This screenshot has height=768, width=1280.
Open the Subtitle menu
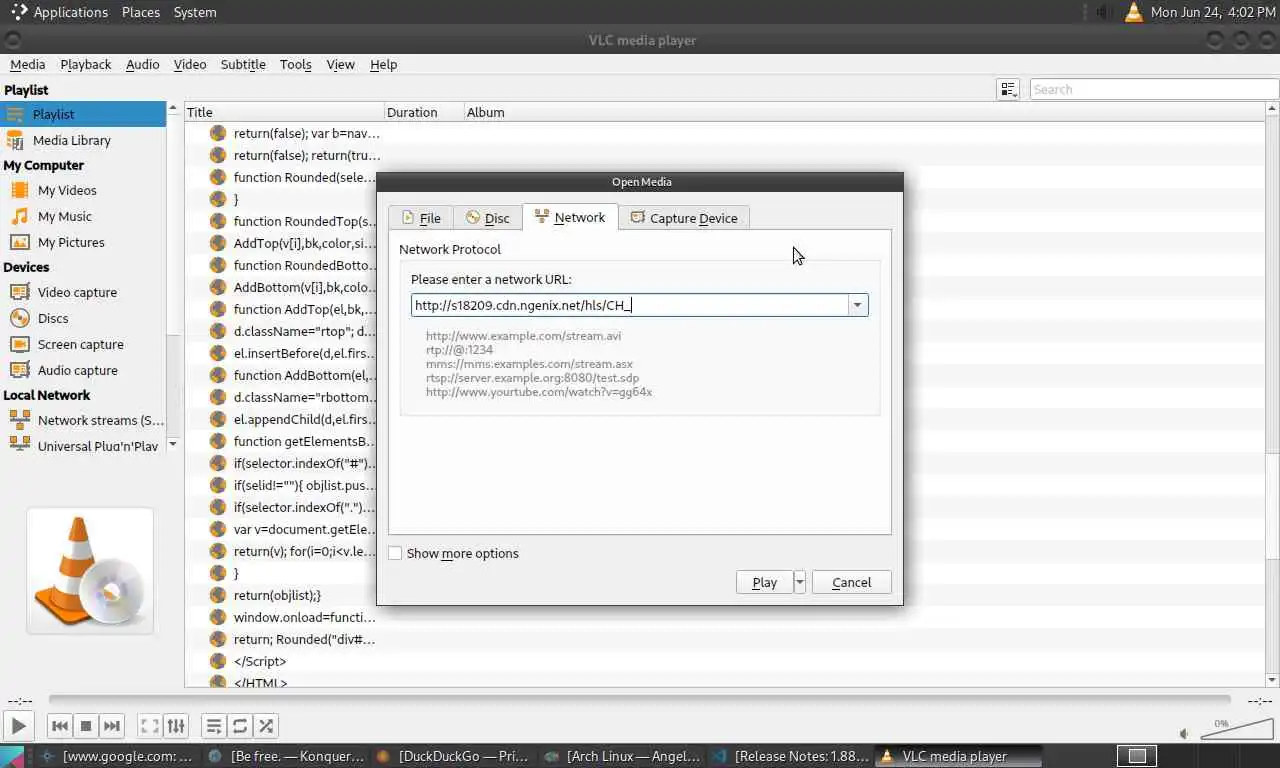[243, 64]
